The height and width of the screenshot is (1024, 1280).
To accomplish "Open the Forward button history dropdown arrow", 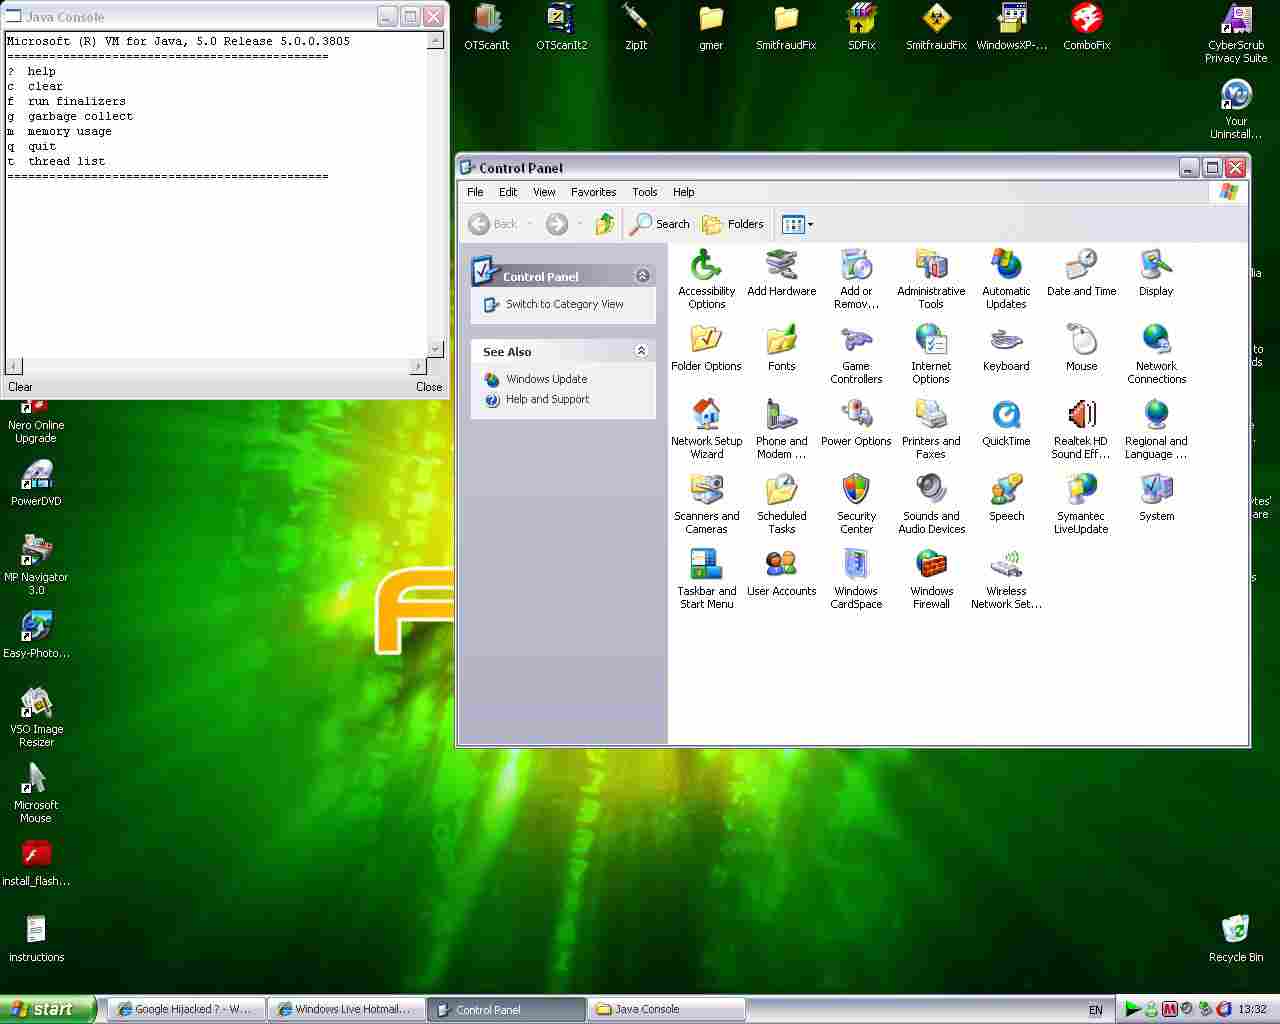I will tap(579, 224).
